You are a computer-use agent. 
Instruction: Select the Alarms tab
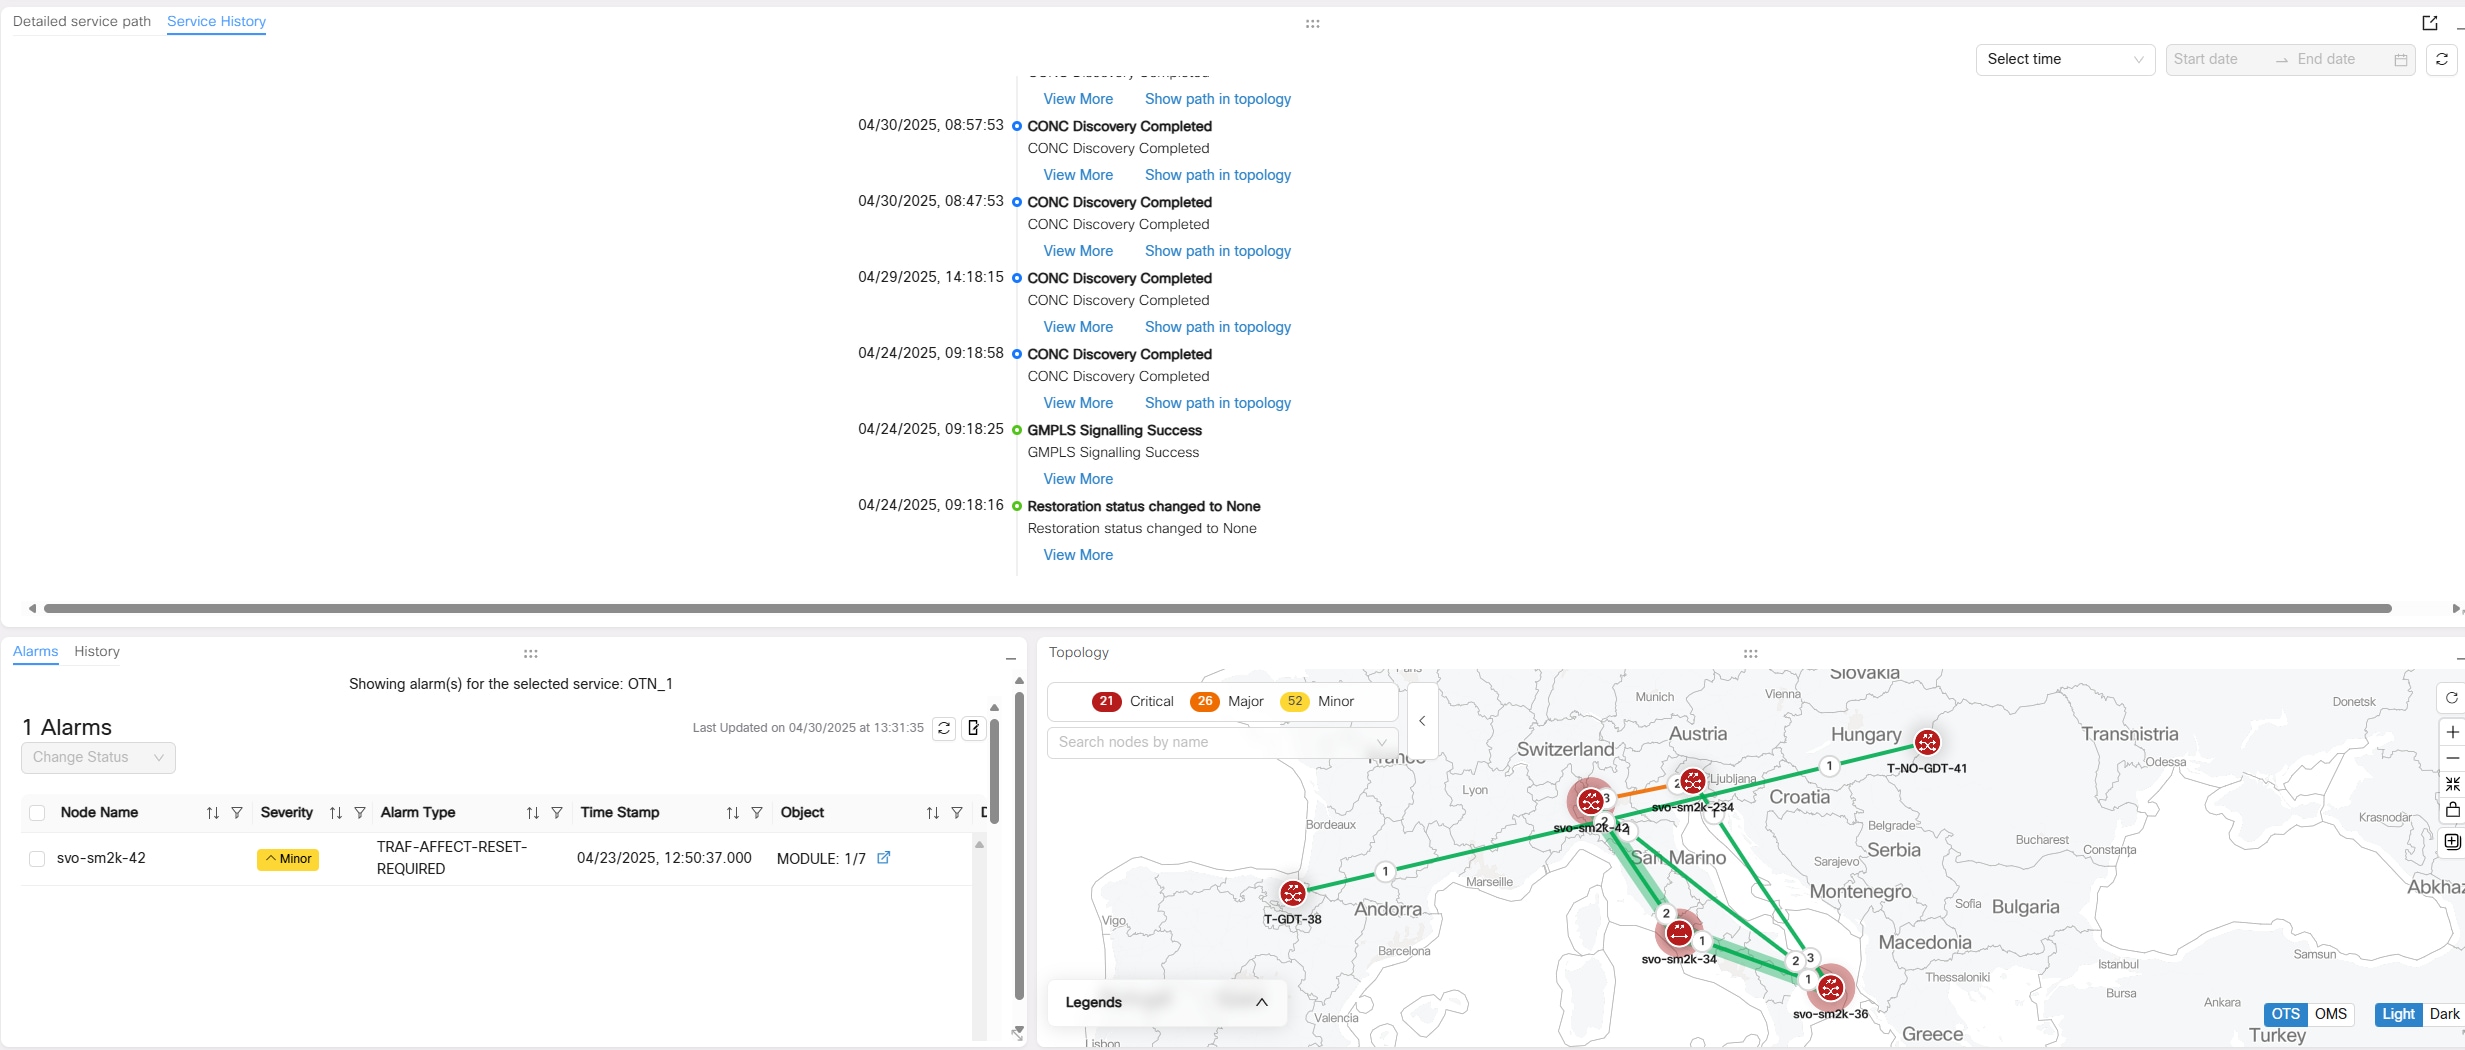35,651
